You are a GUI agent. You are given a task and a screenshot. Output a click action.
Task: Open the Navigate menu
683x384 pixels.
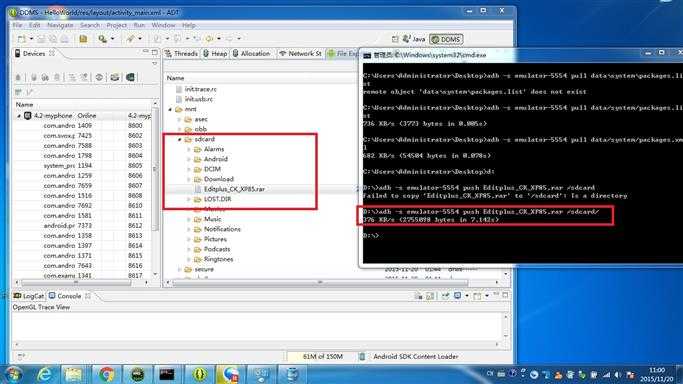tap(60, 25)
